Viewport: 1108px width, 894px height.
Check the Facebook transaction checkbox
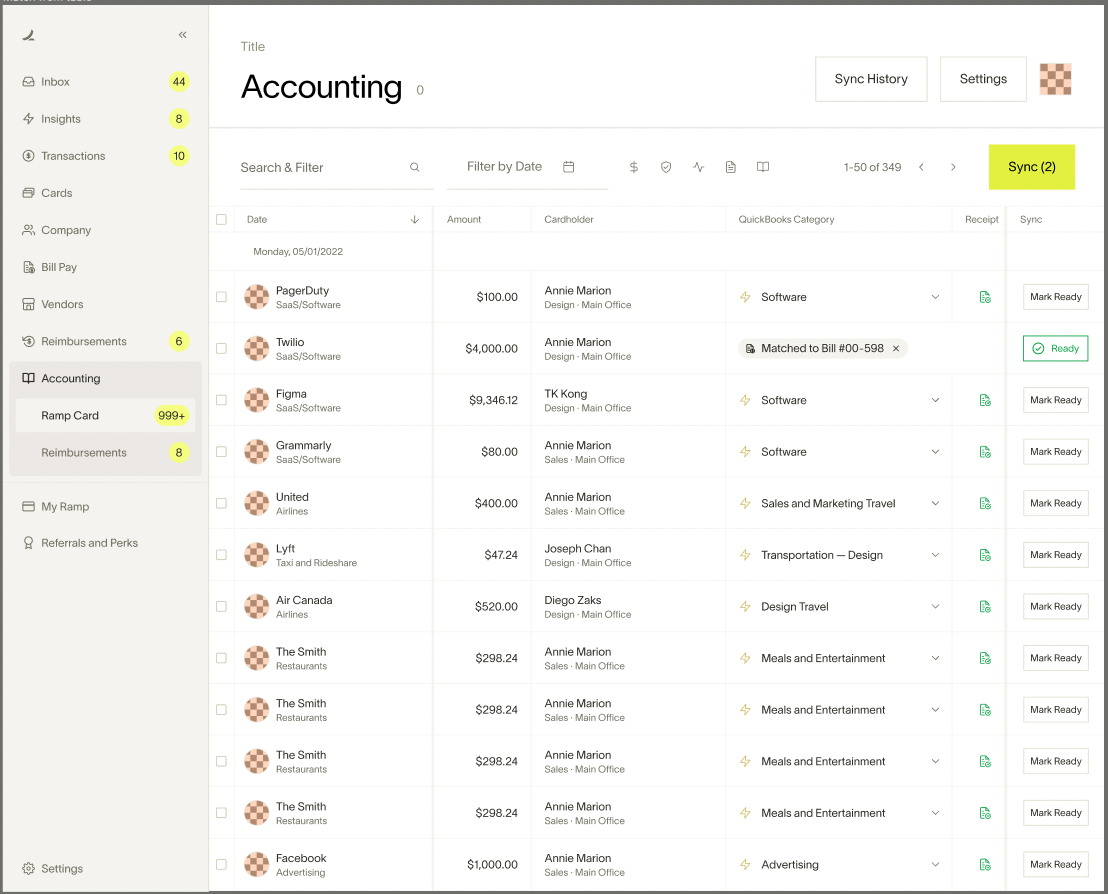pyautogui.click(x=221, y=864)
